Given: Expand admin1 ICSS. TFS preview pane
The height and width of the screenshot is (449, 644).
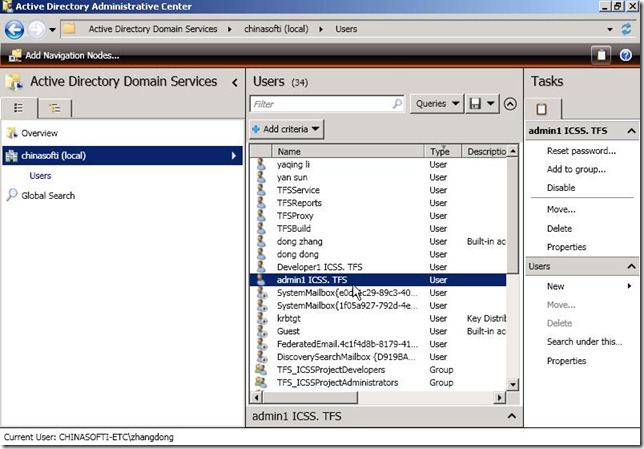Looking at the screenshot, I should coord(512,416).
